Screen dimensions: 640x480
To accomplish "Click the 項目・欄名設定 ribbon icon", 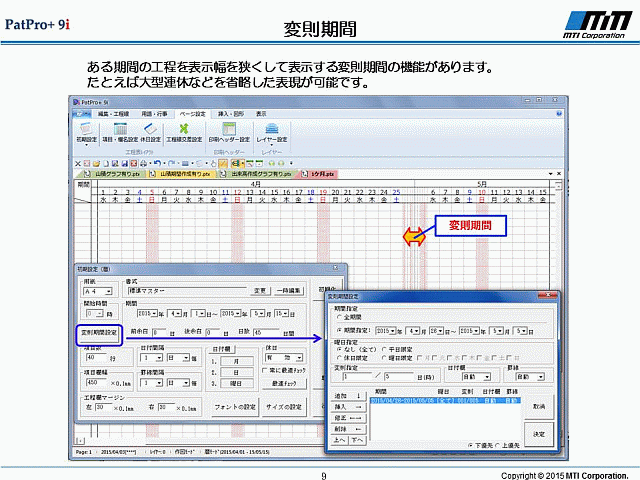I will (120, 133).
